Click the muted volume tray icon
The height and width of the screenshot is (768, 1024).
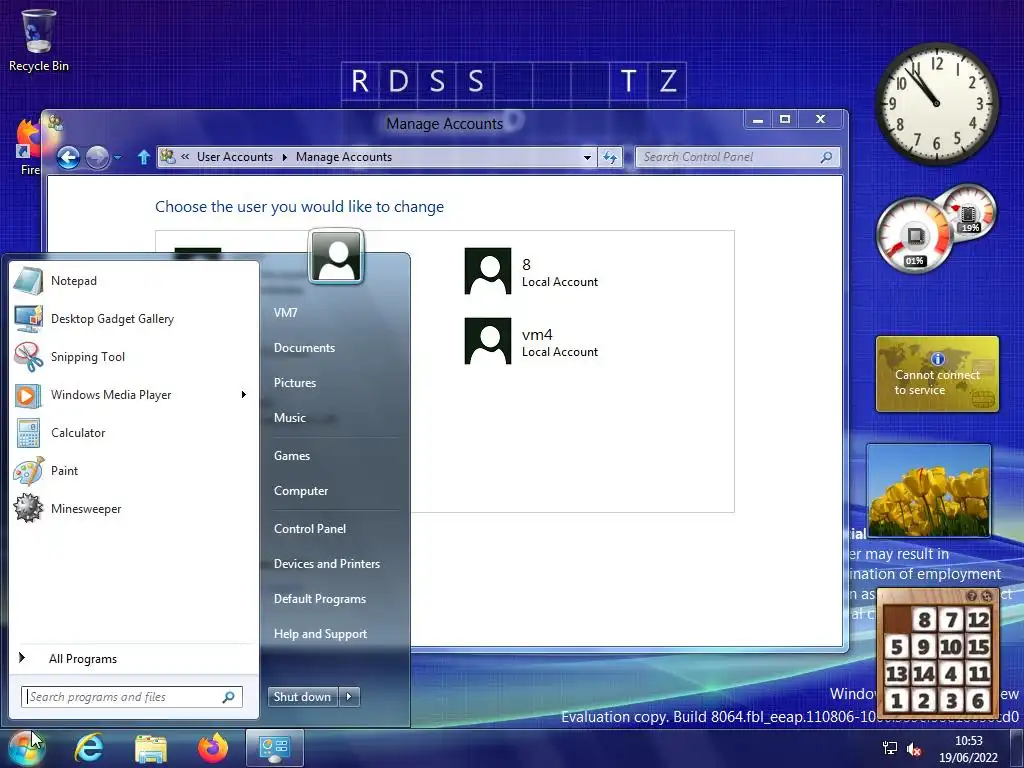(x=915, y=750)
